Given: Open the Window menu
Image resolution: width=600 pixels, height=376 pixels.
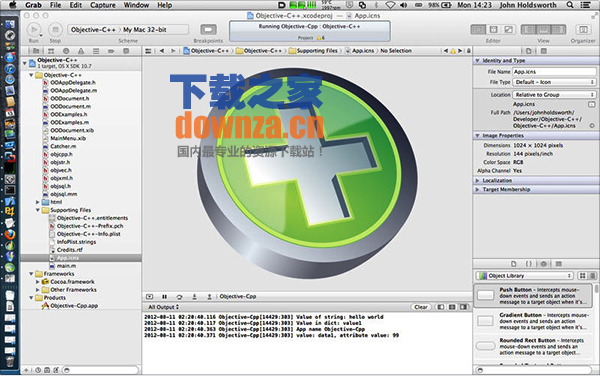Looking at the screenshot, I should pyautogui.click(x=136, y=5).
